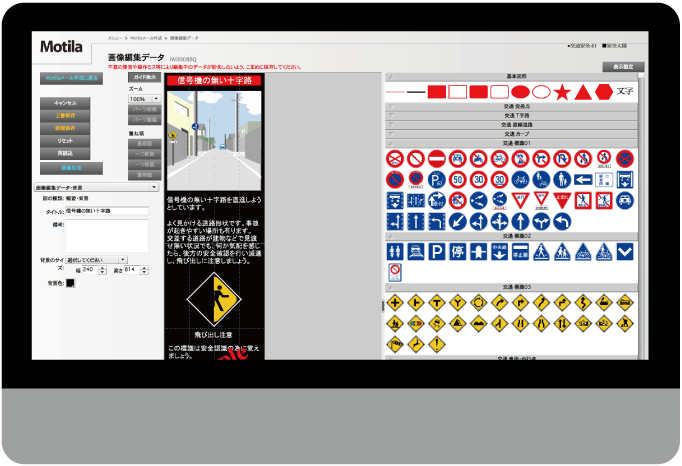Click the parts panel vertical scrollbar
The image size is (682, 466).
[641, 216]
